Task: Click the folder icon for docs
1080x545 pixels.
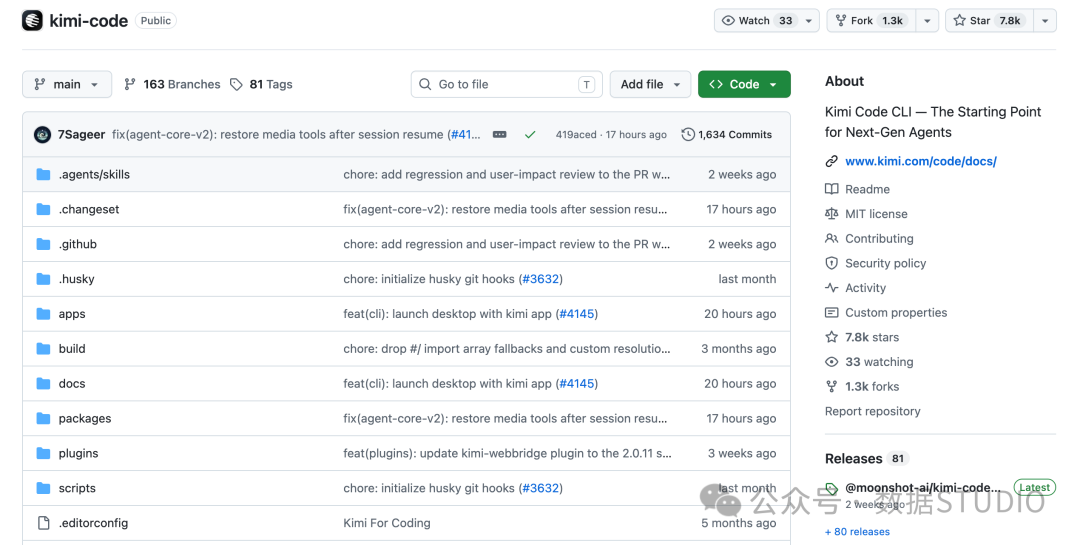Action: click(43, 383)
